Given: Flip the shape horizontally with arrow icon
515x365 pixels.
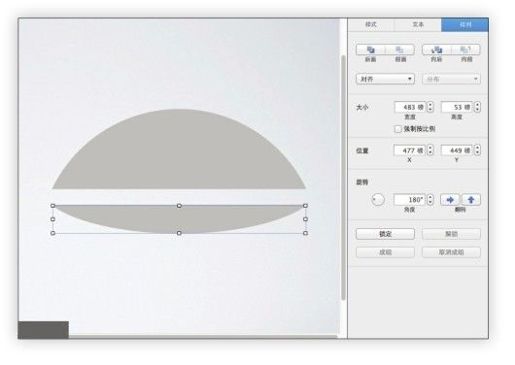Looking at the screenshot, I should coord(450,200).
